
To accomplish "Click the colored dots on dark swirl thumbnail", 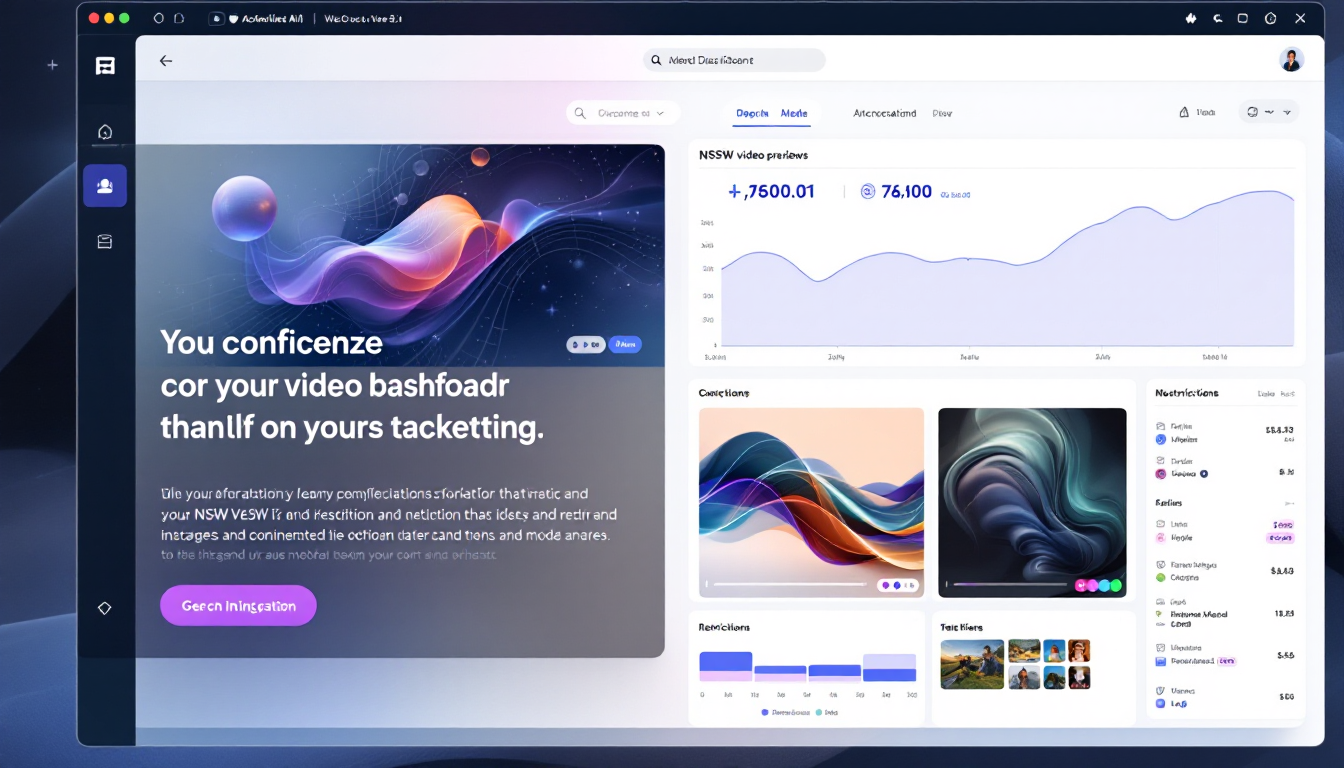I will 1098,585.
